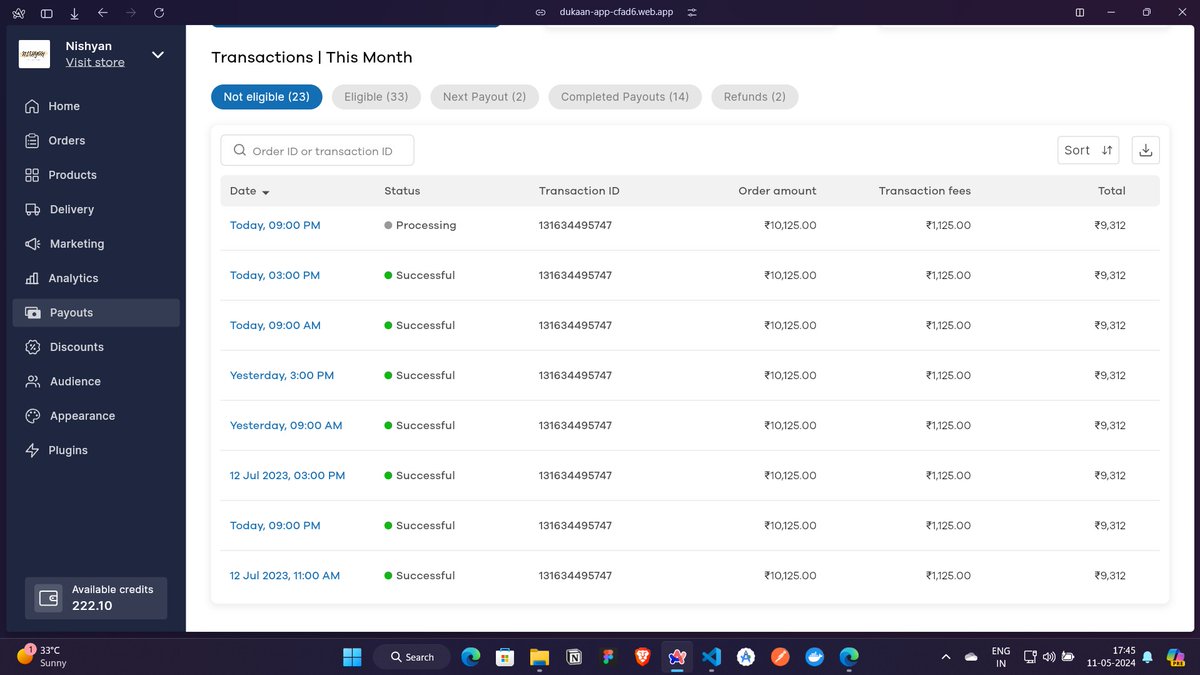Show the Refunds (2) tab
1200x675 pixels.
(x=755, y=97)
